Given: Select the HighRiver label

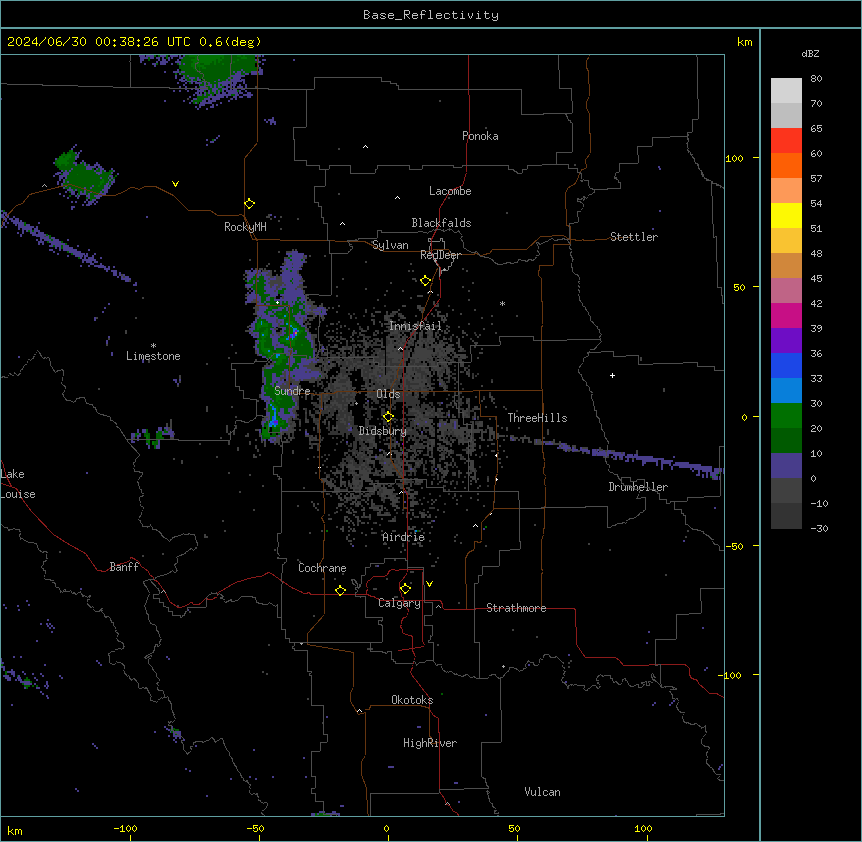Looking at the screenshot, I should click(430, 743).
